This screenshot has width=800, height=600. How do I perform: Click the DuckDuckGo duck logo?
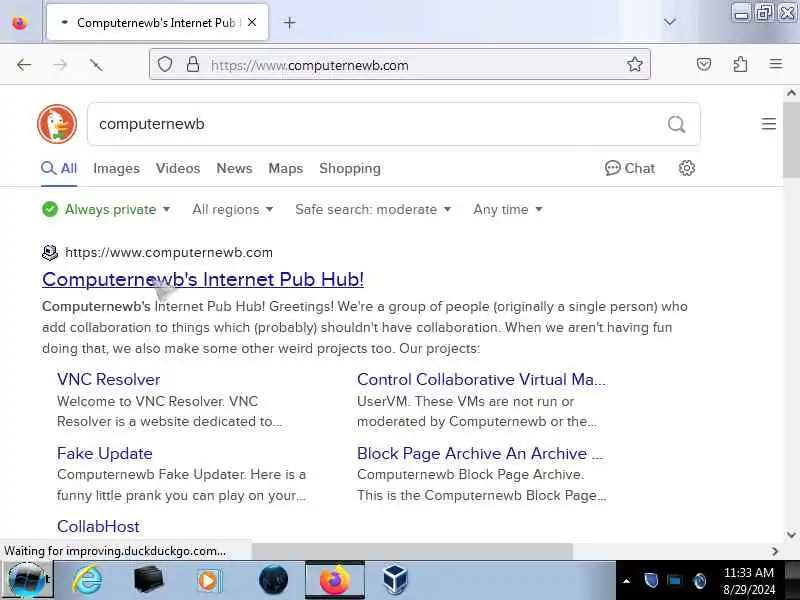tap(57, 124)
